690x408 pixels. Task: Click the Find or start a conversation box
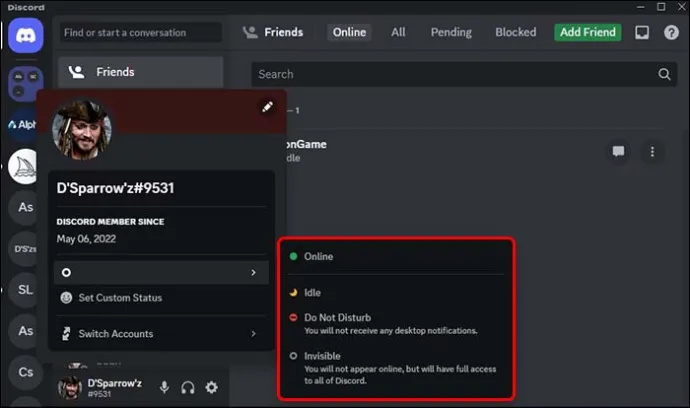coord(141,33)
